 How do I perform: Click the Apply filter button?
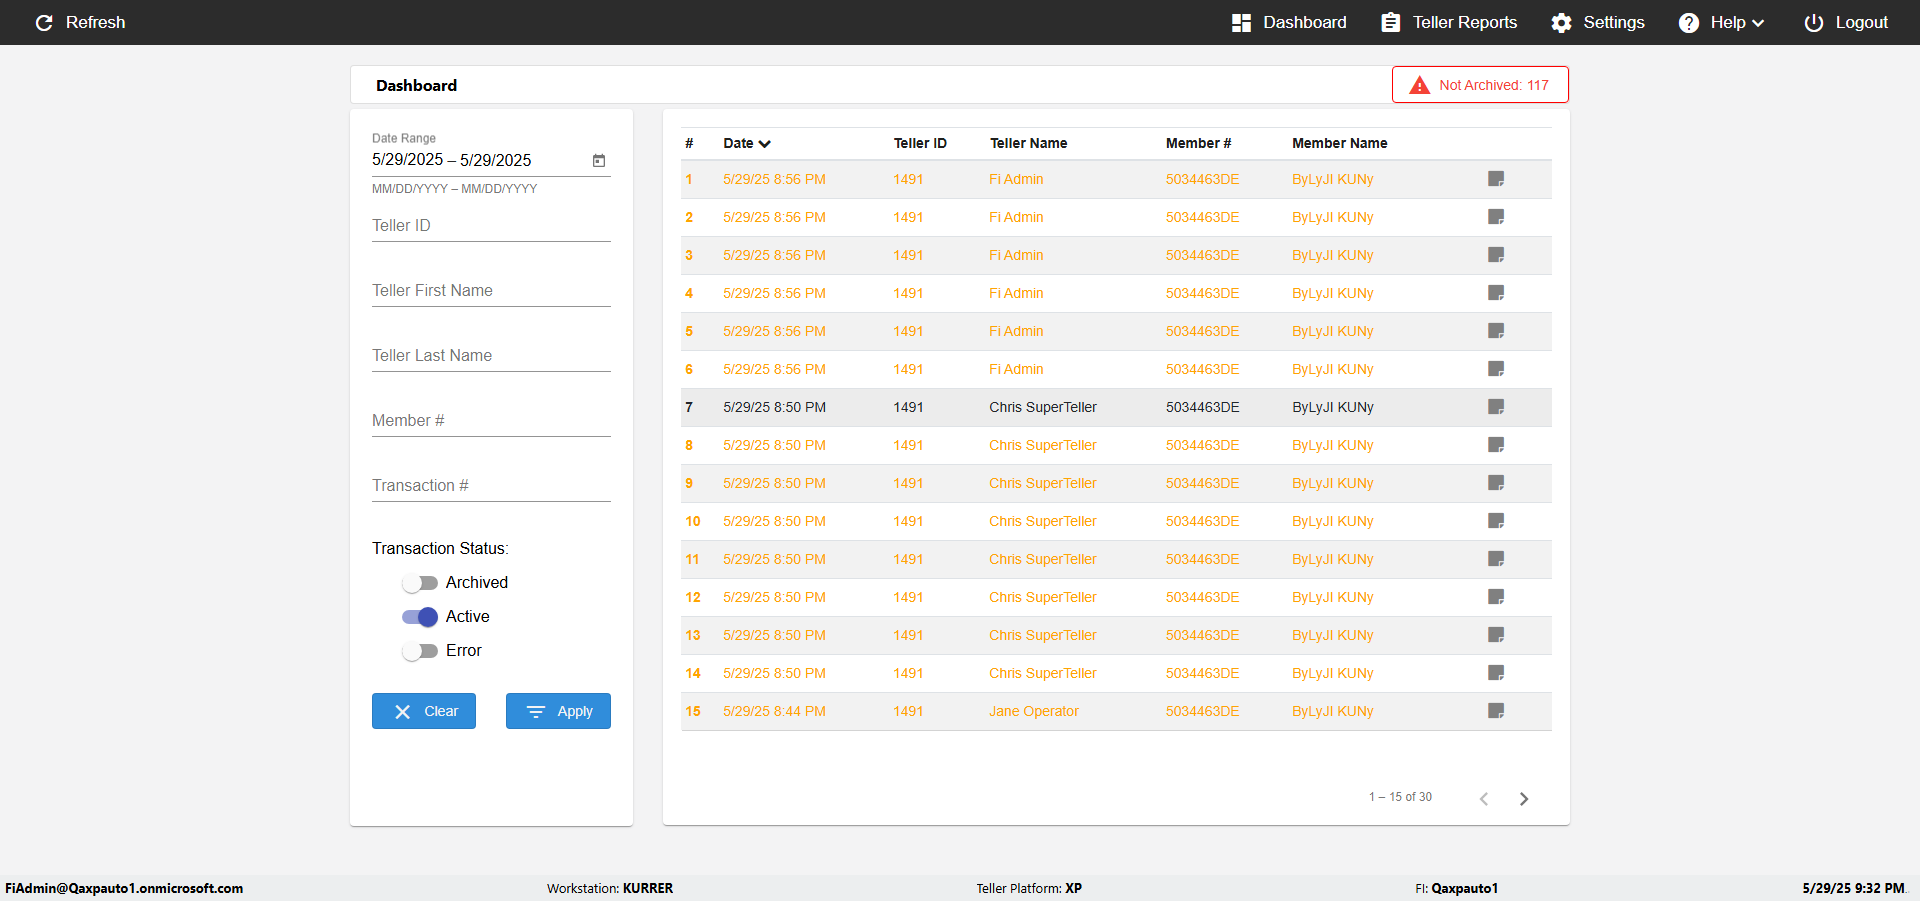[x=558, y=711]
